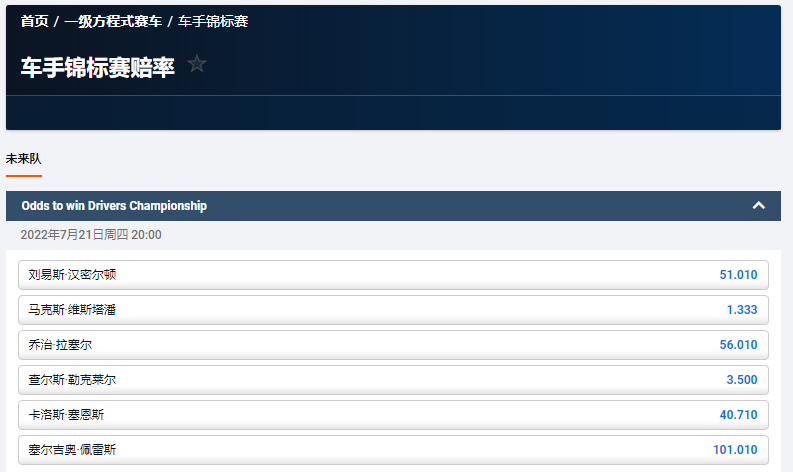Click the 车手锦标赛 breadcrumb
The height and width of the screenshot is (472, 793).
click(x=213, y=21)
